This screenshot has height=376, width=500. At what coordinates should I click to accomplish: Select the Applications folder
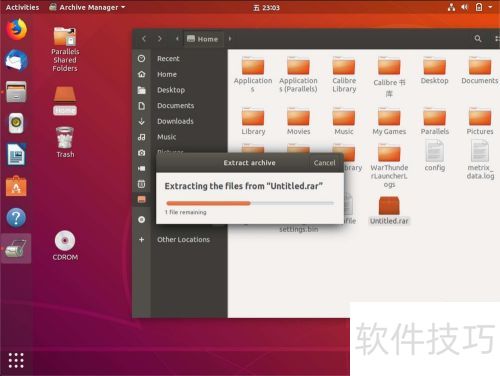pos(253,74)
